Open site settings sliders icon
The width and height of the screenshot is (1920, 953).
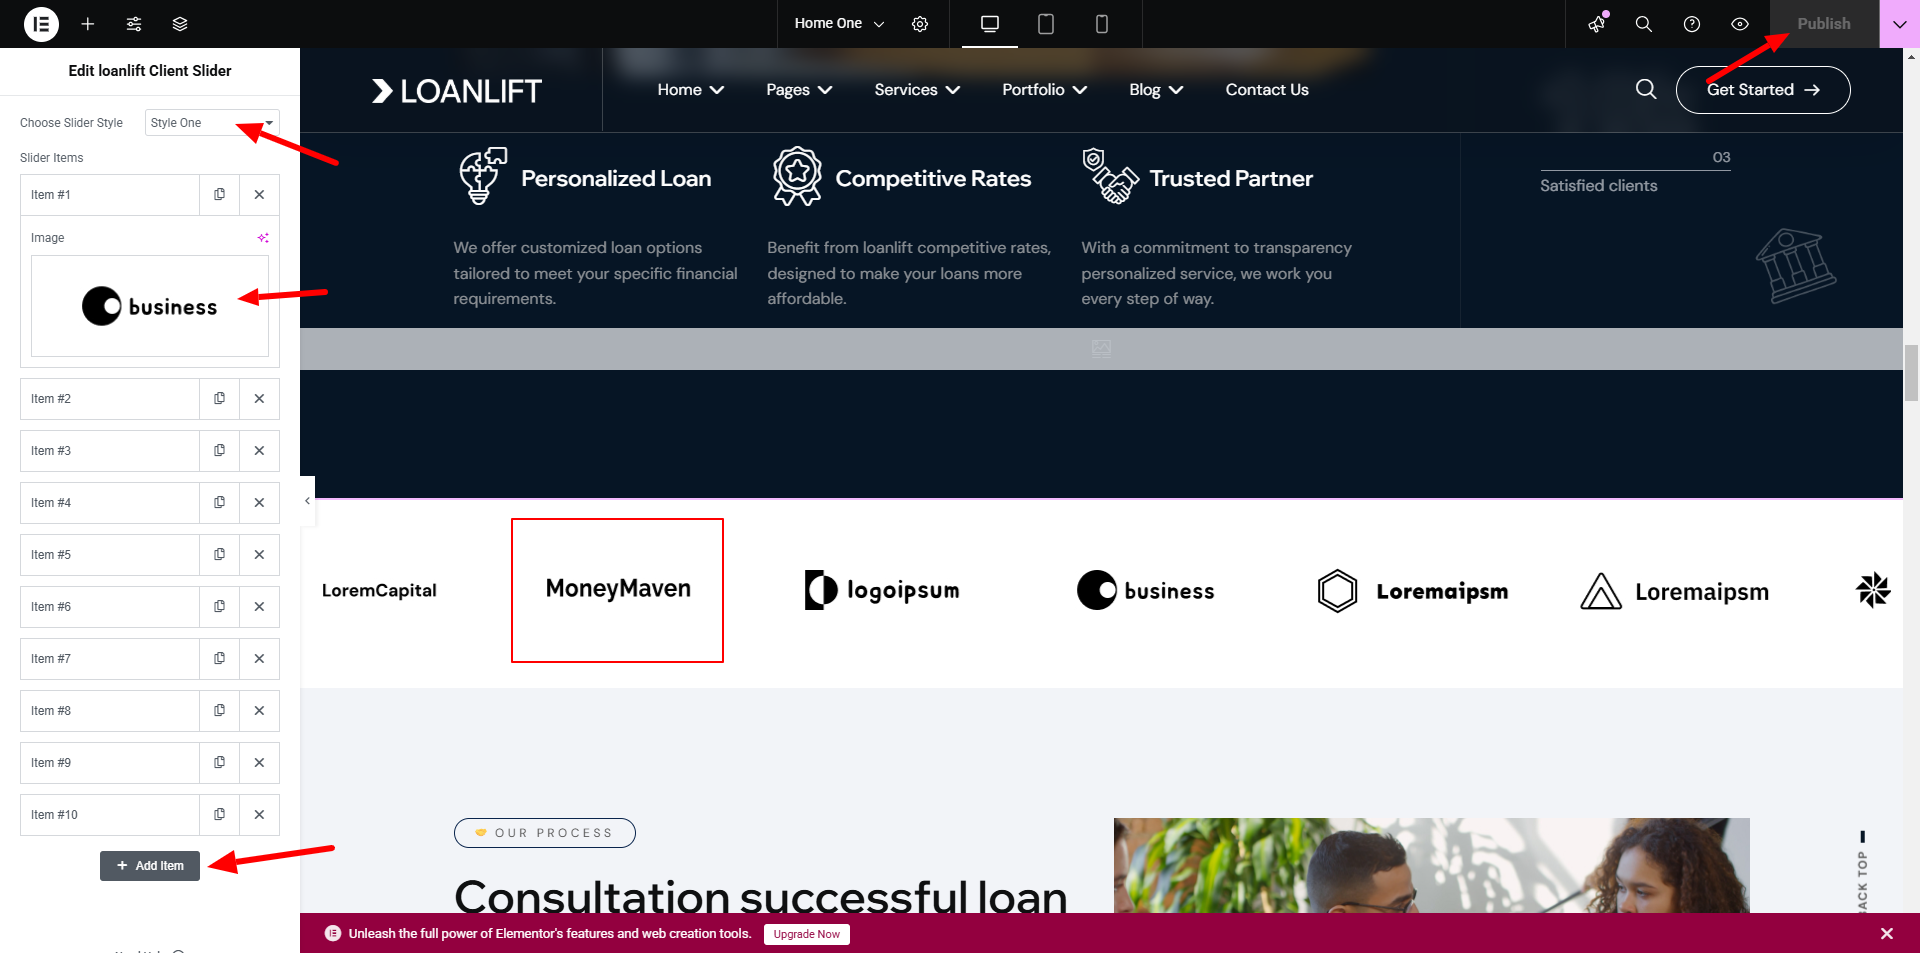coord(134,24)
